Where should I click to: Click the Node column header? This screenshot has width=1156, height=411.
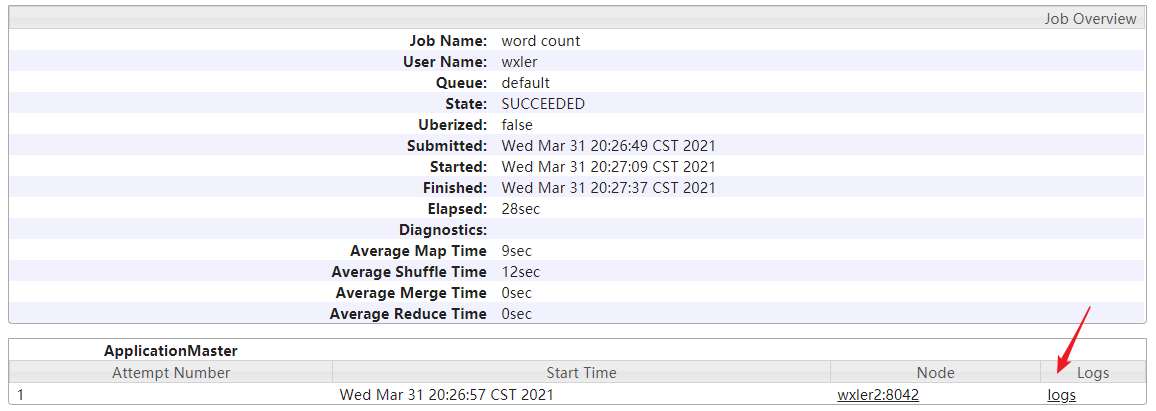[935, 373]
